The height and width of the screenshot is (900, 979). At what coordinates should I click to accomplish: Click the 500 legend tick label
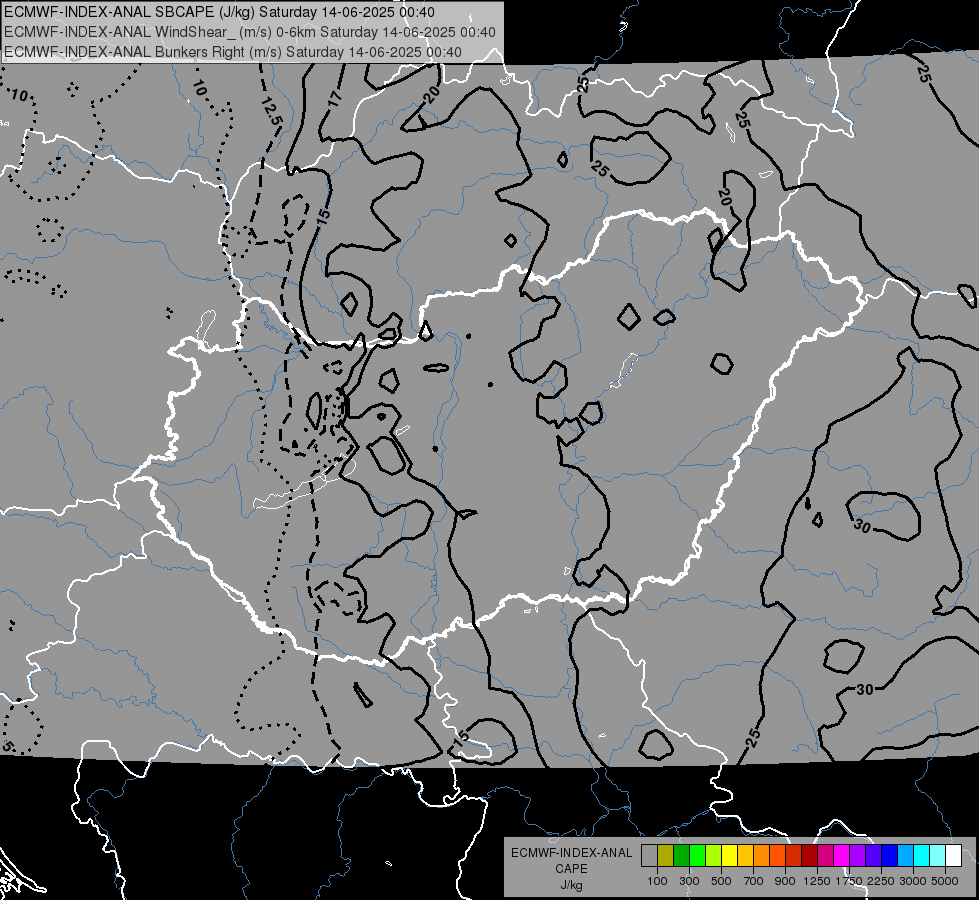721,881
